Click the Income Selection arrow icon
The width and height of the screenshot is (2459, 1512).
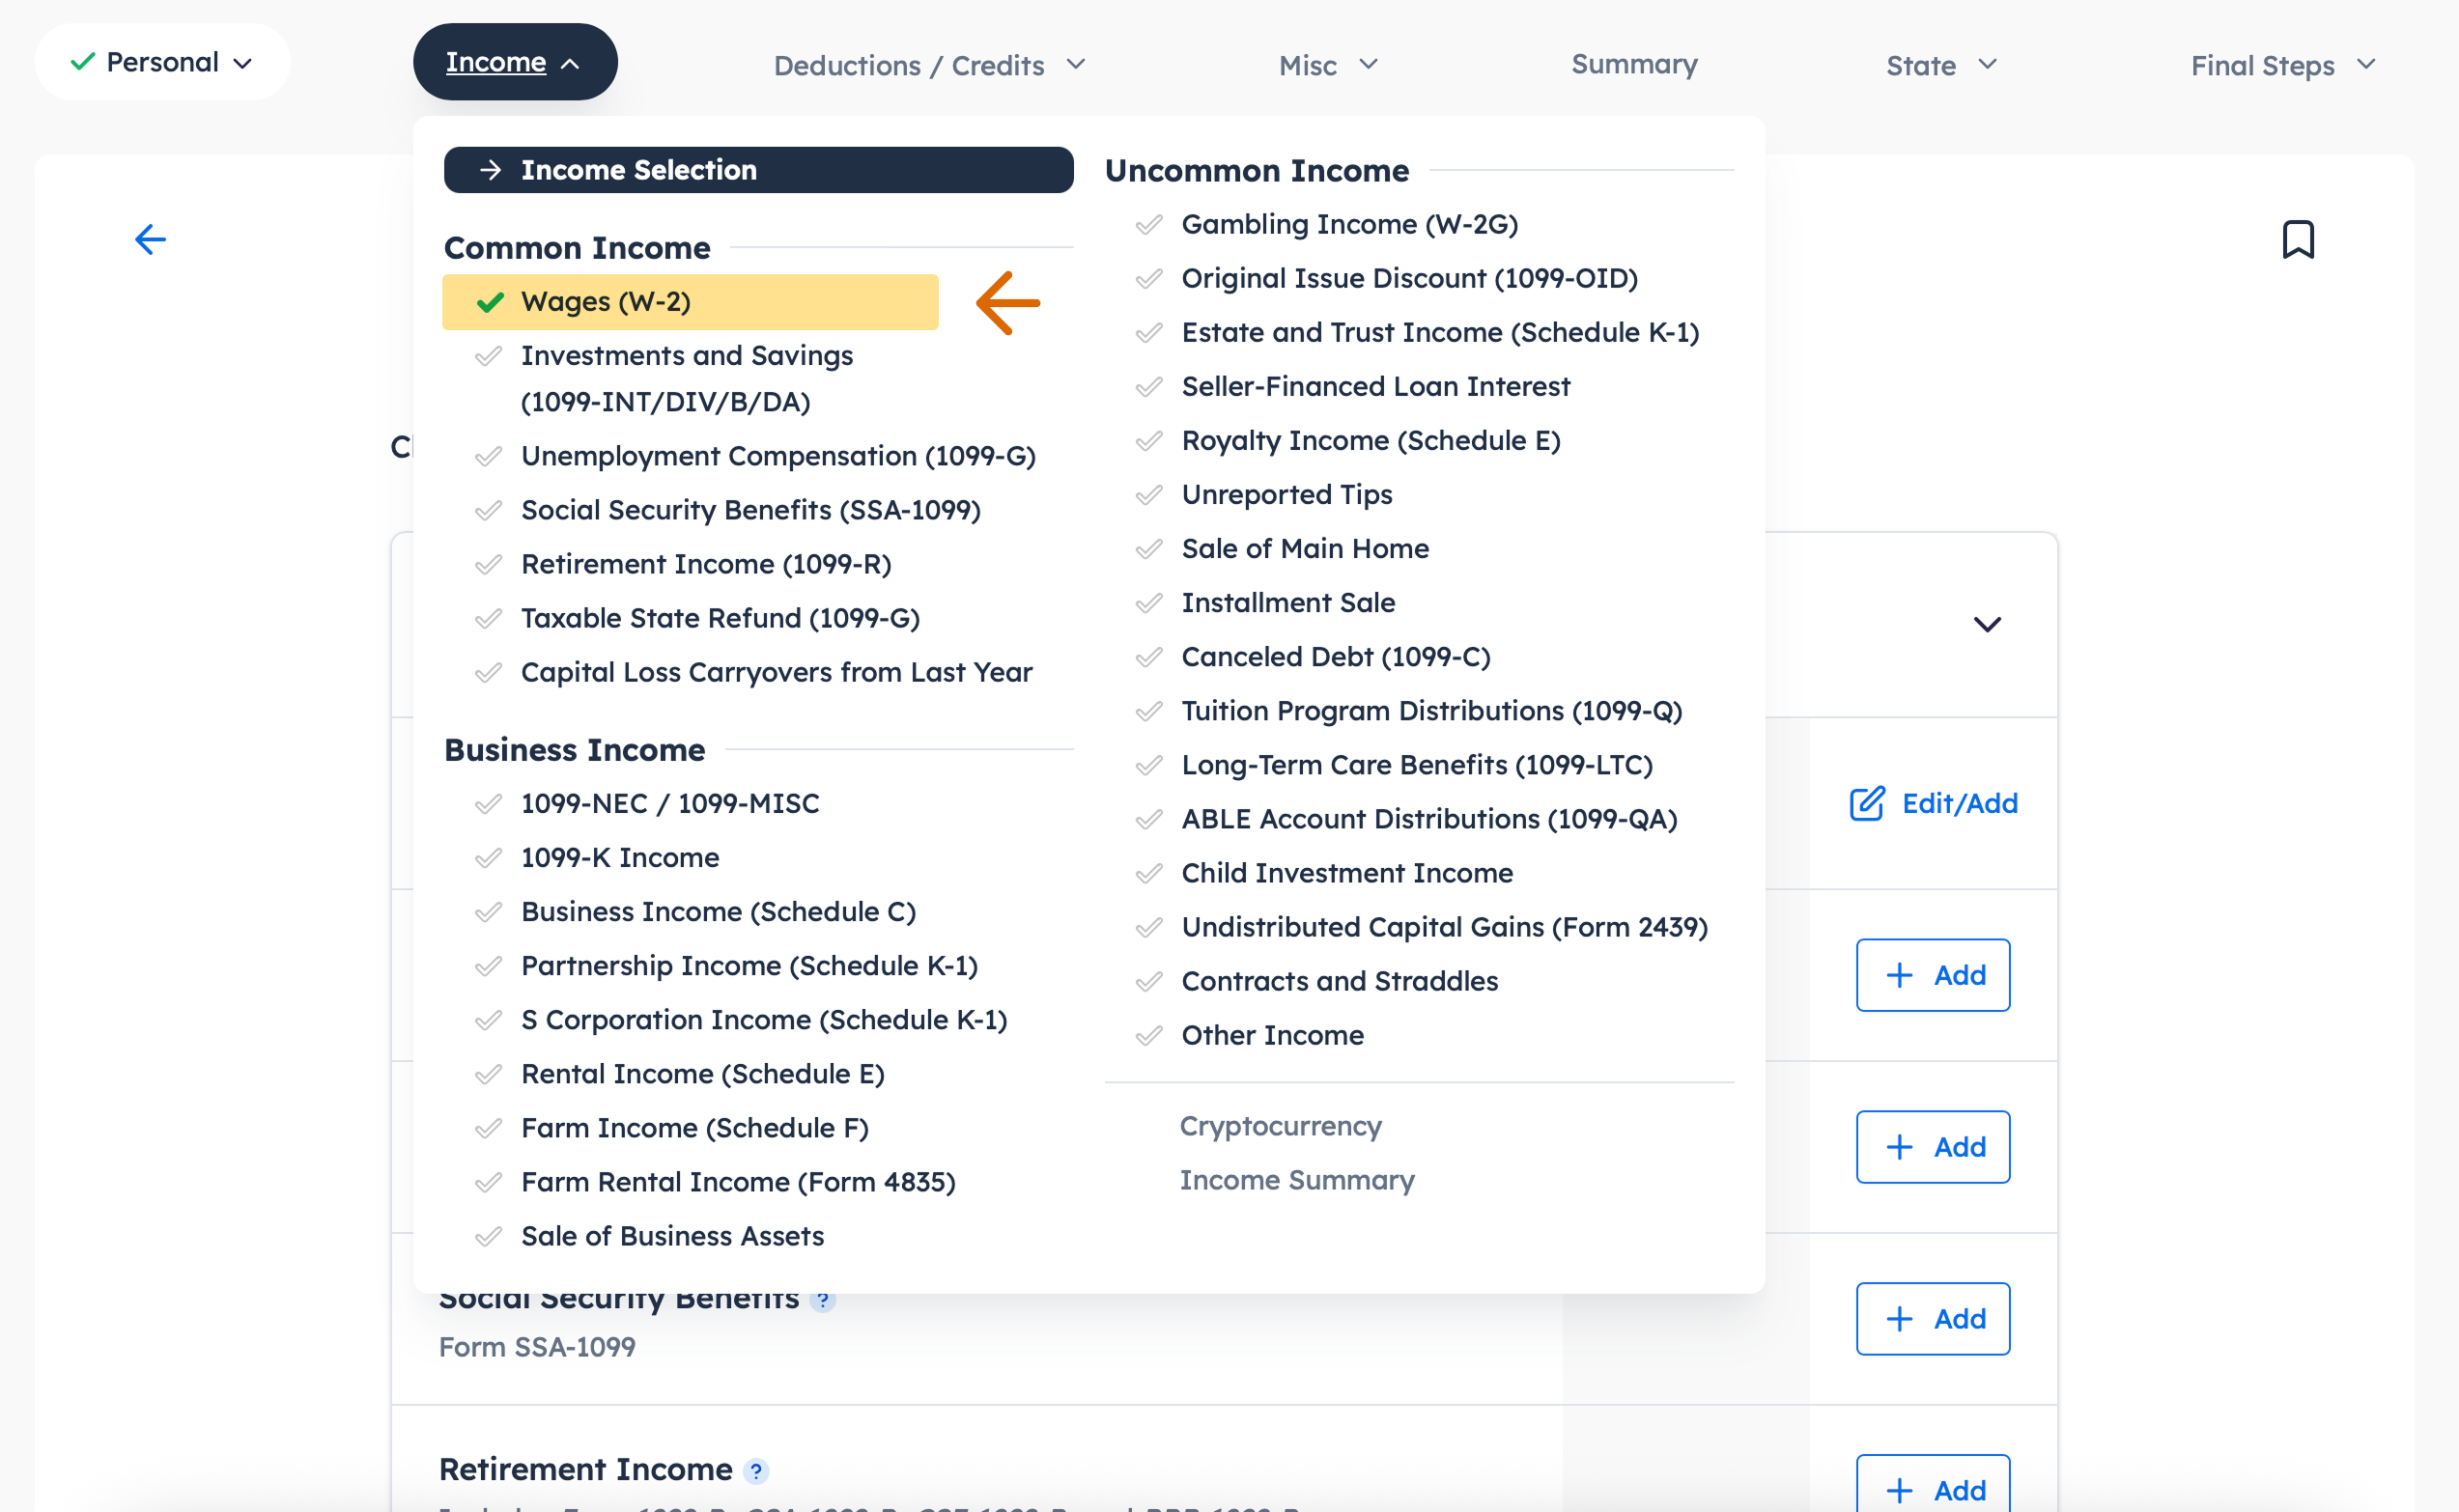491,170
